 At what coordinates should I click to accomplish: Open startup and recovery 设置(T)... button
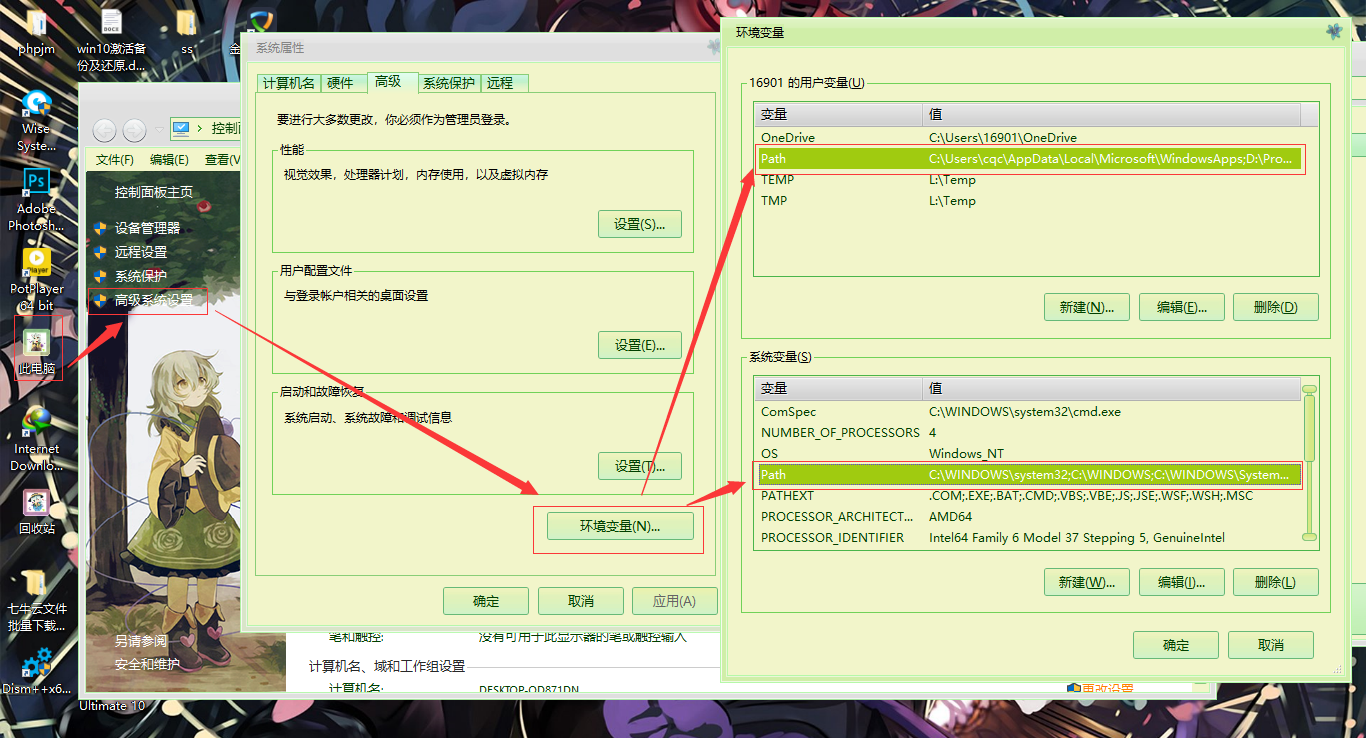tap(640, 466)
